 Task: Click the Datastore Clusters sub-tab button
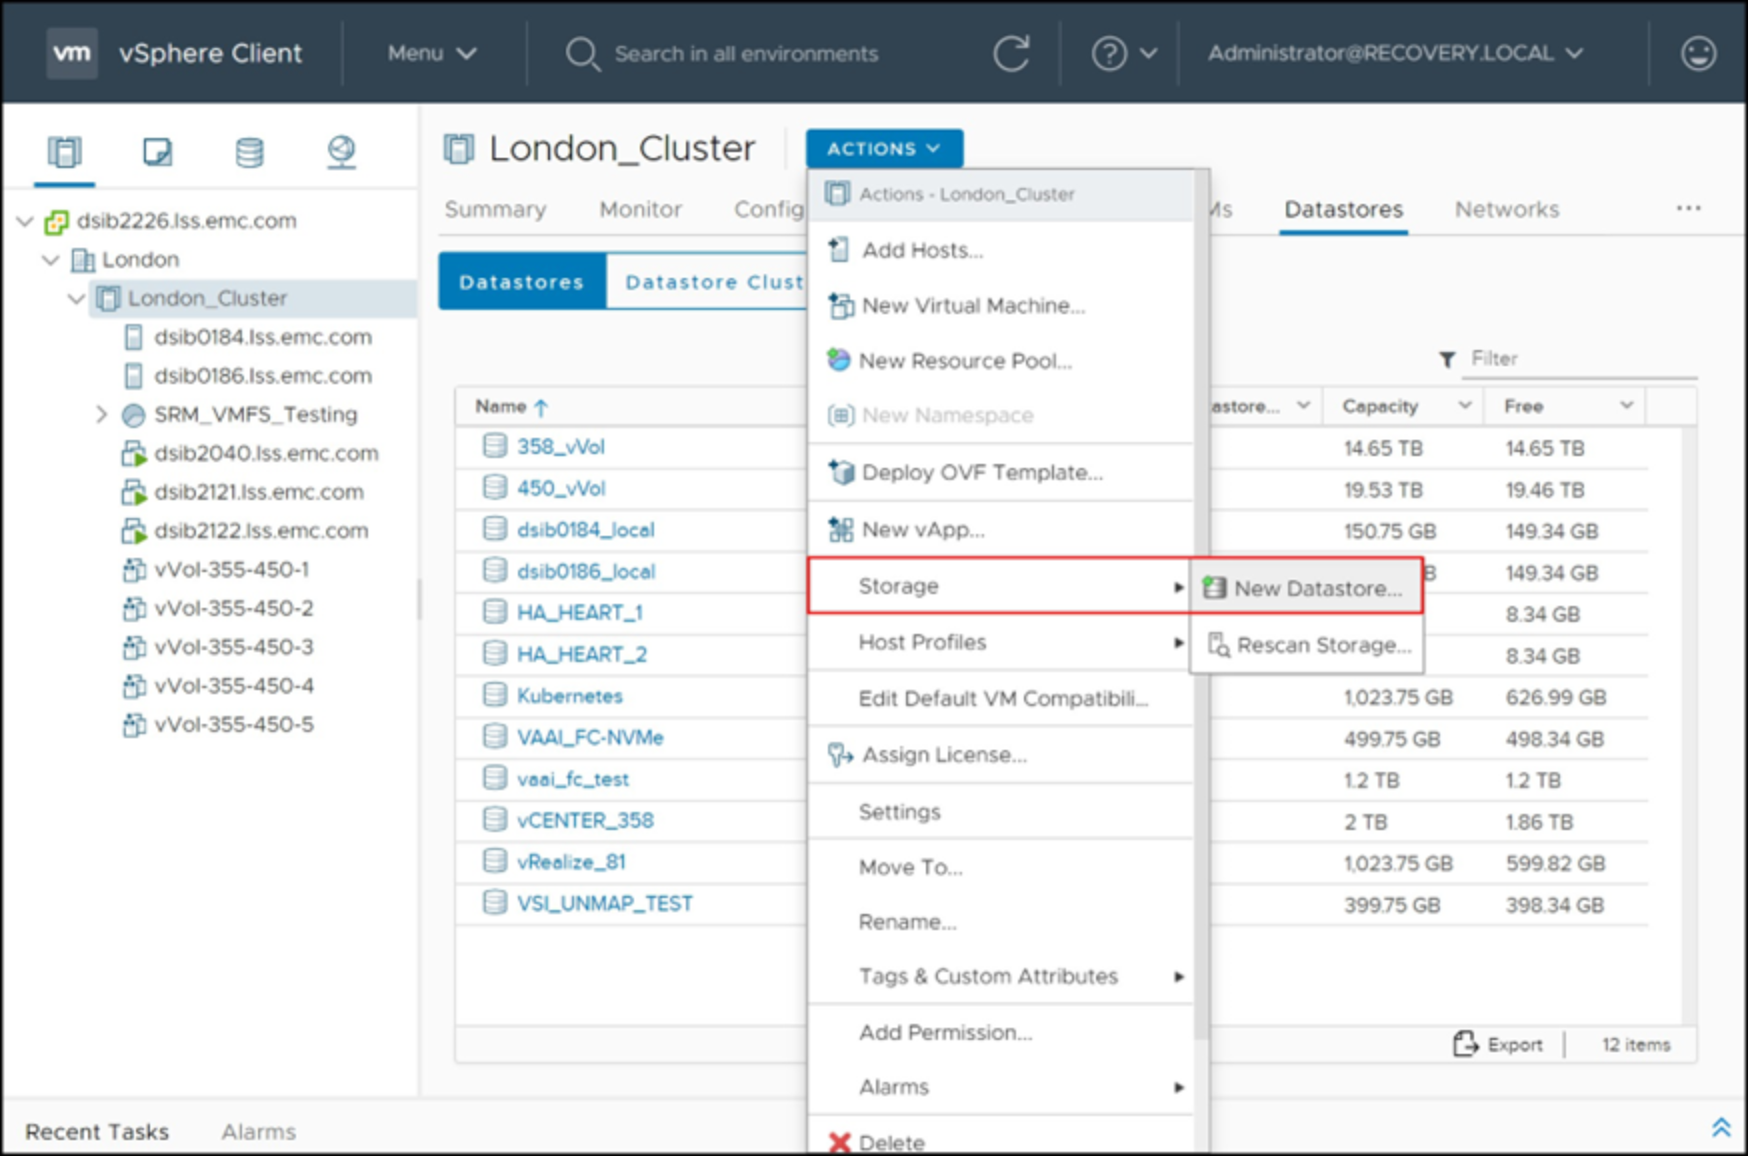(707, 282)
